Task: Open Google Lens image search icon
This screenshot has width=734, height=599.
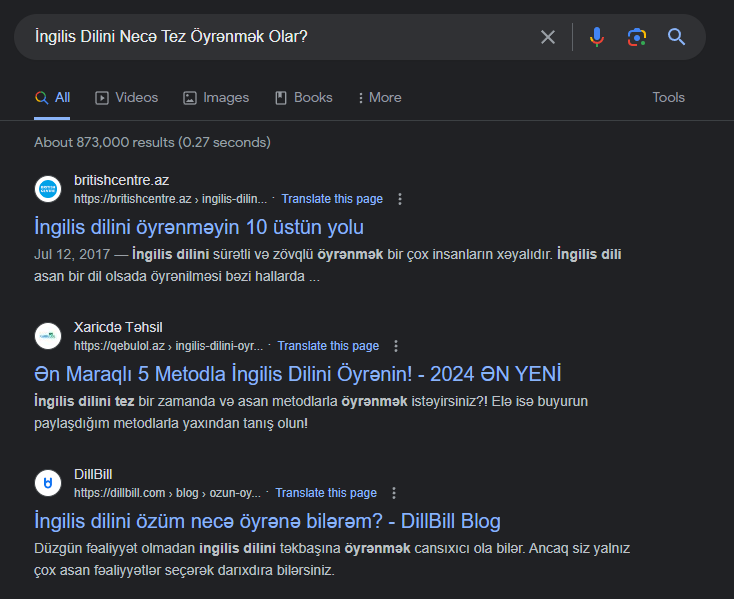Action: pos(637,37)
